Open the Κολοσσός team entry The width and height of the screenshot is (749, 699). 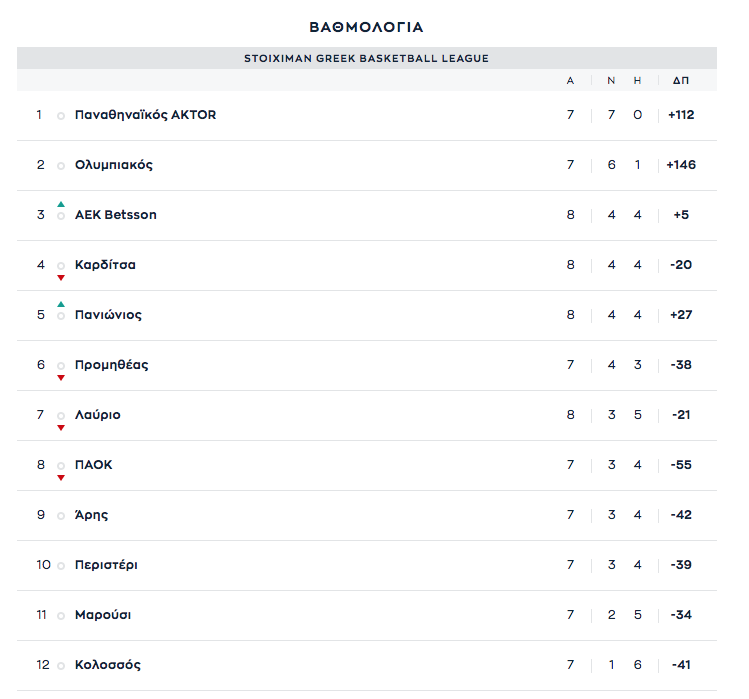[x=108, y=665]
